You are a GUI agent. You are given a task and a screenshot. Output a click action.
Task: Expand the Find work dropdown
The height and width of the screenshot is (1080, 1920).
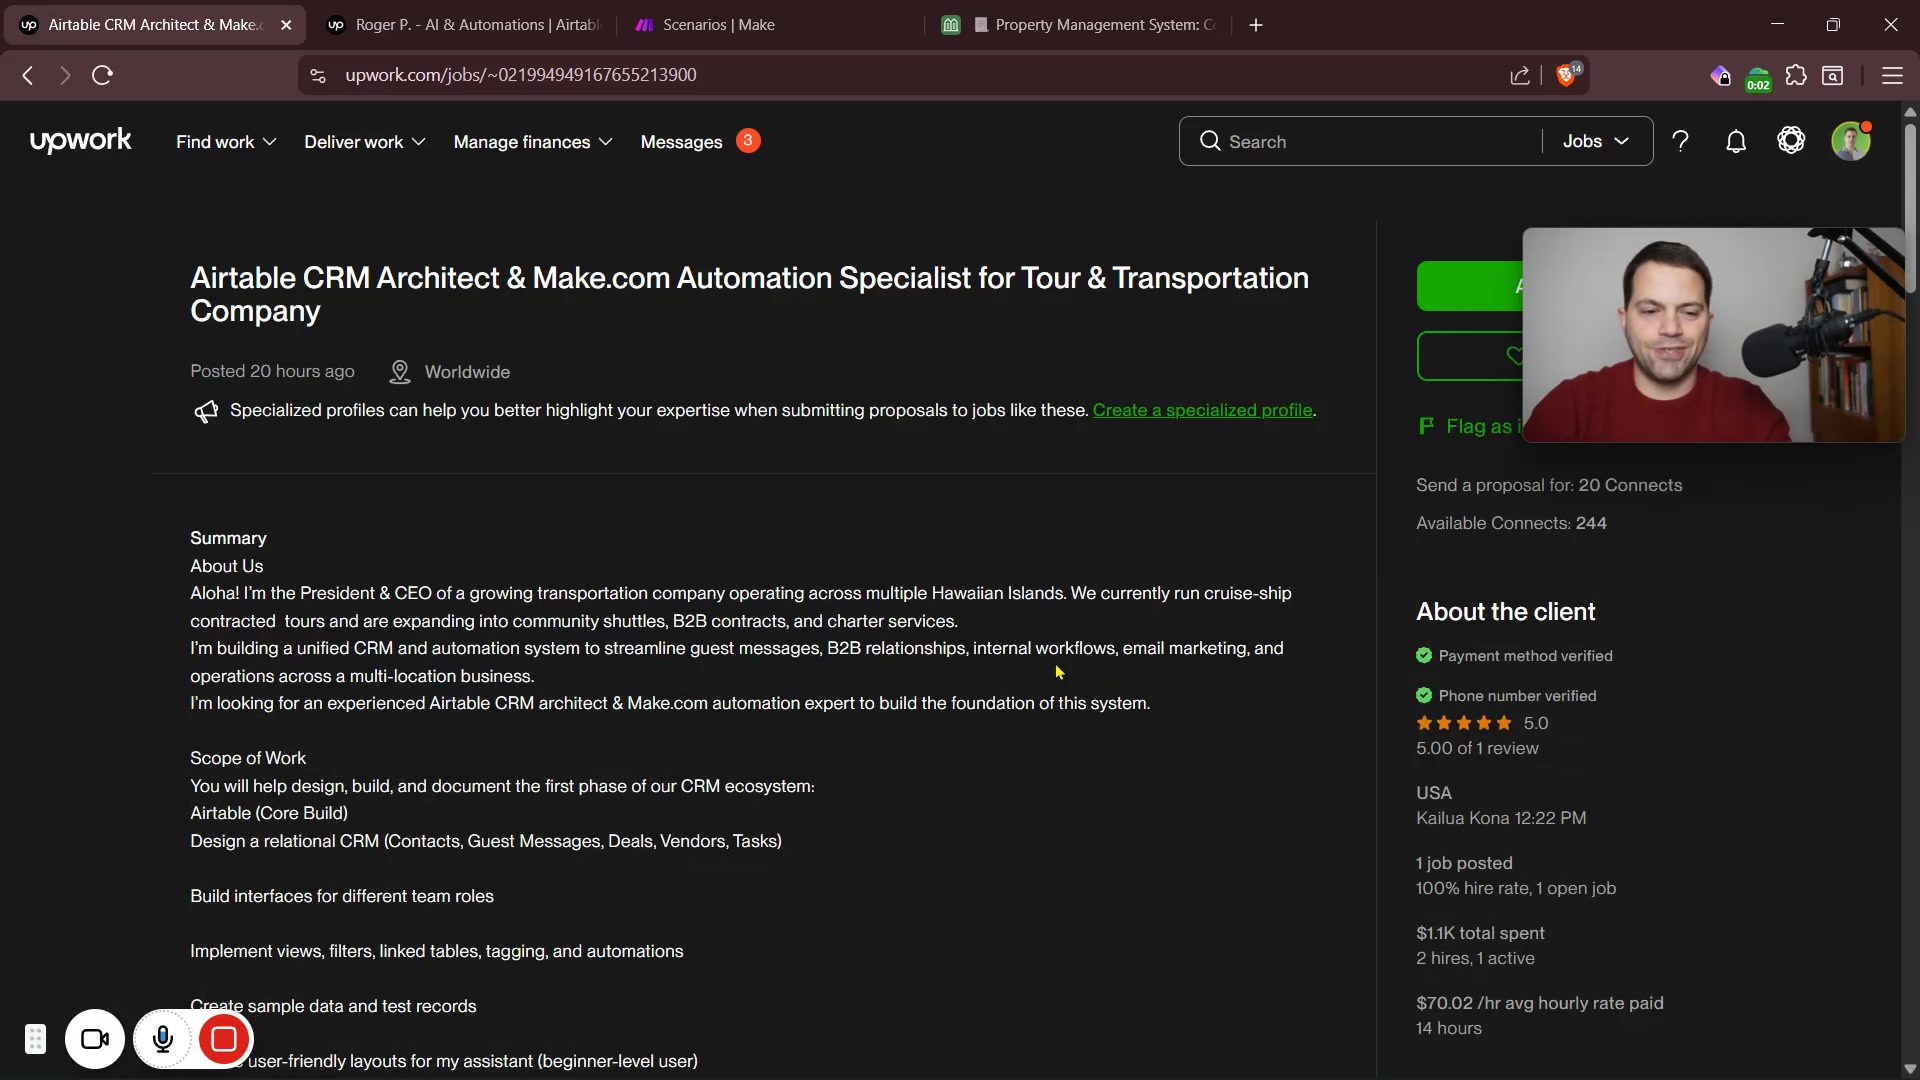[x=226, y=142]
